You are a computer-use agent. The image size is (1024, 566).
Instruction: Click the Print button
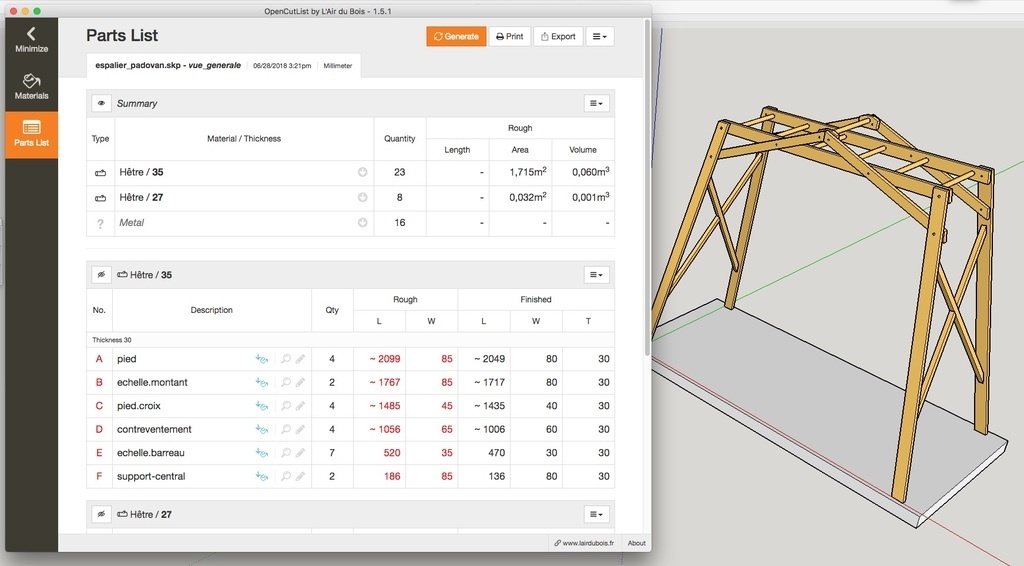[509, 37]
